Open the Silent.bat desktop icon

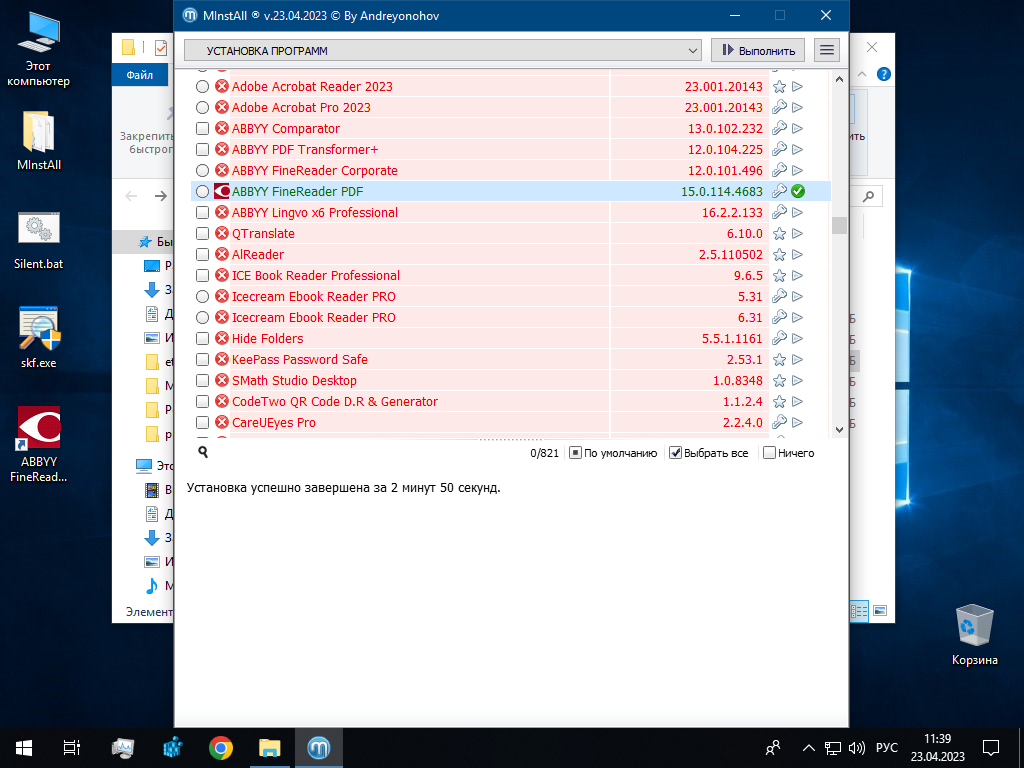point(39,240)
